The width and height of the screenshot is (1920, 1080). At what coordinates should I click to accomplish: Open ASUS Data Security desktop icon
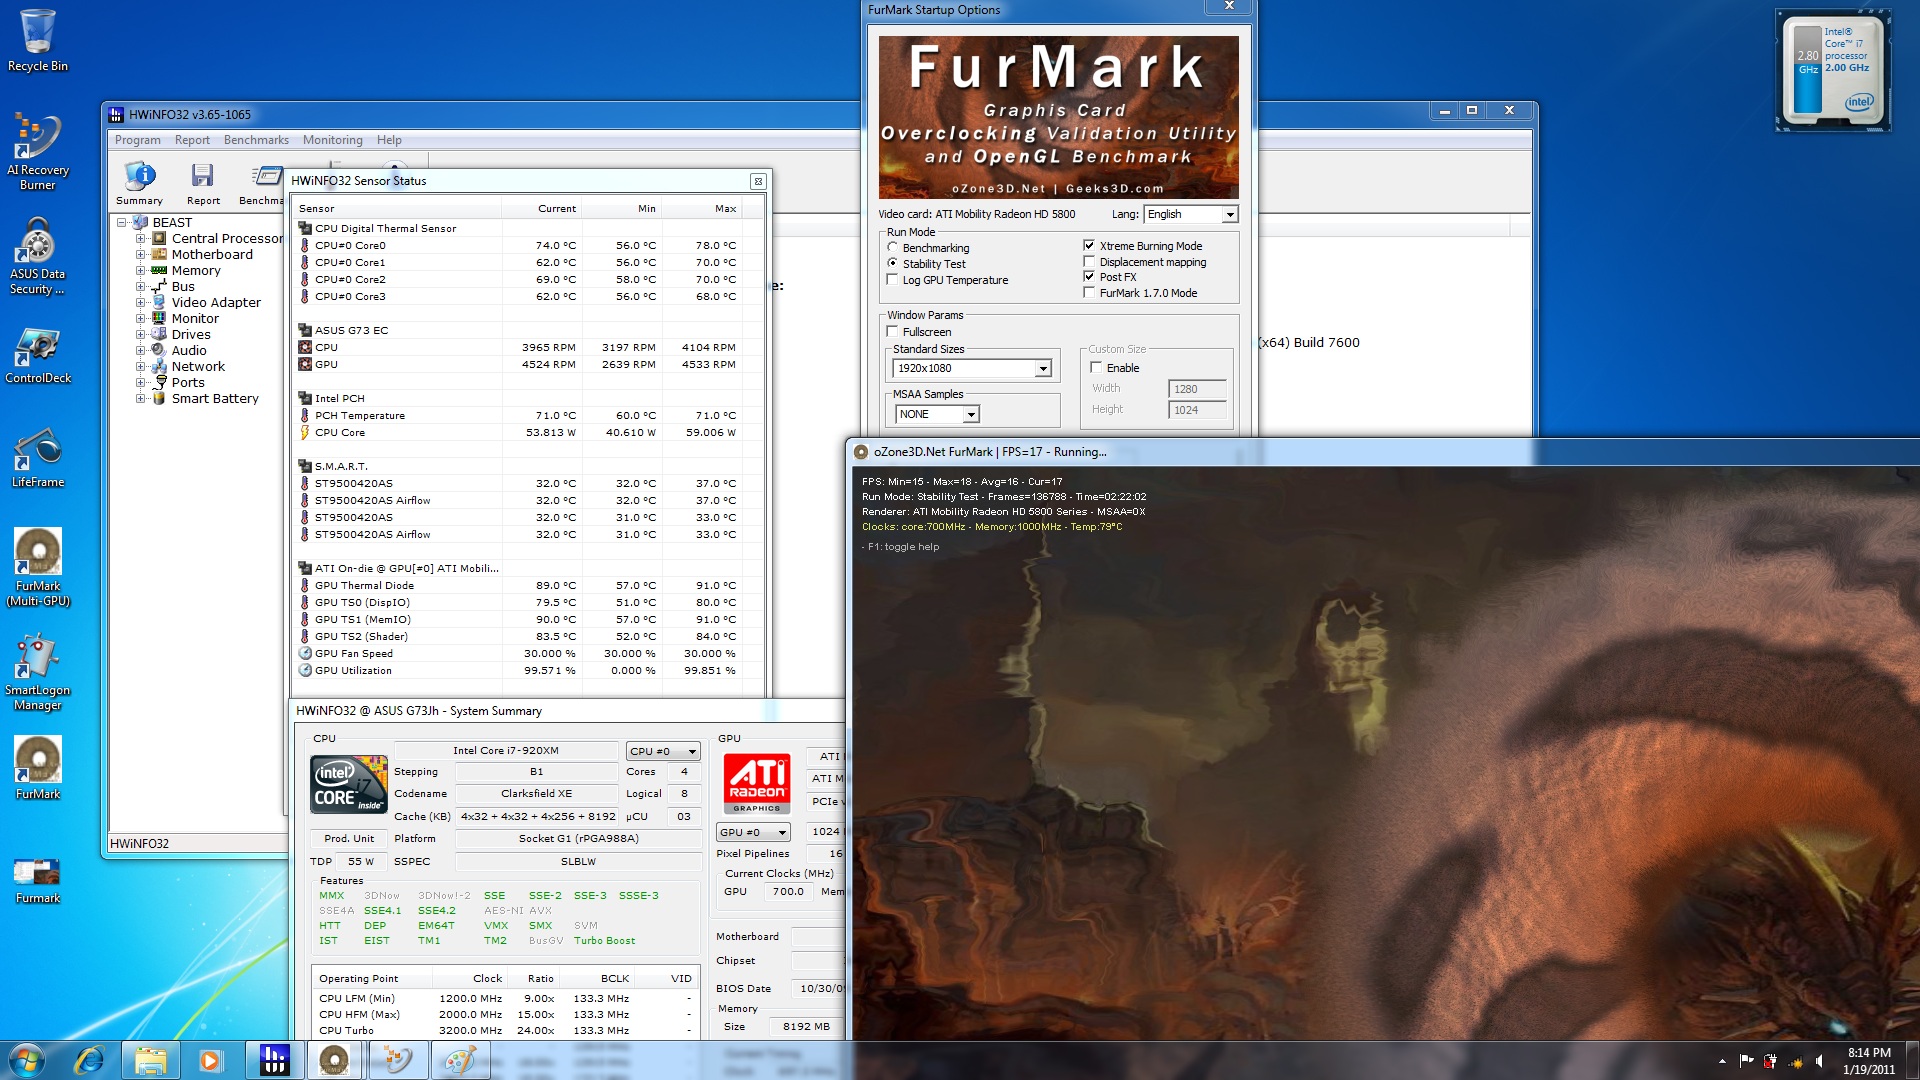pyautogui.click(x=37, y=256)
